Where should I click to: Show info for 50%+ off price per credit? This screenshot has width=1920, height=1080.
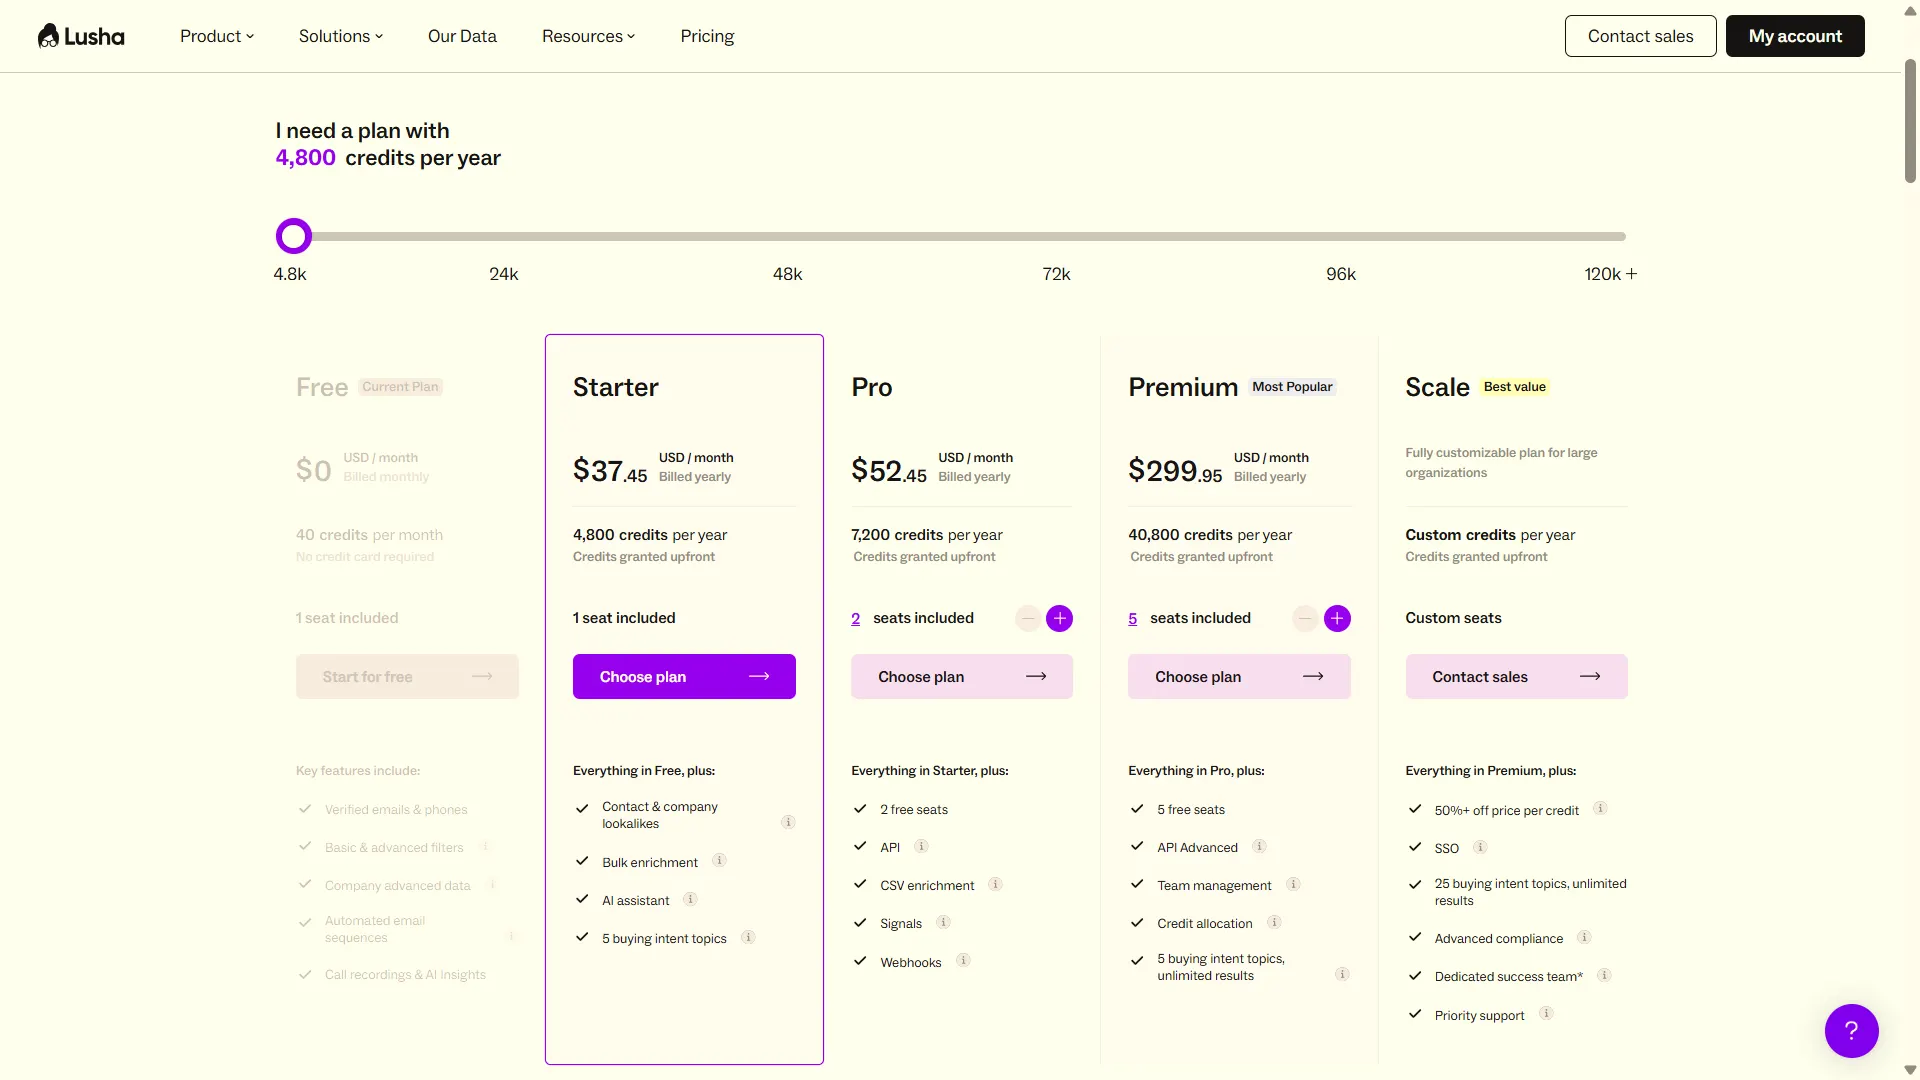click(x=1600, y=808)
